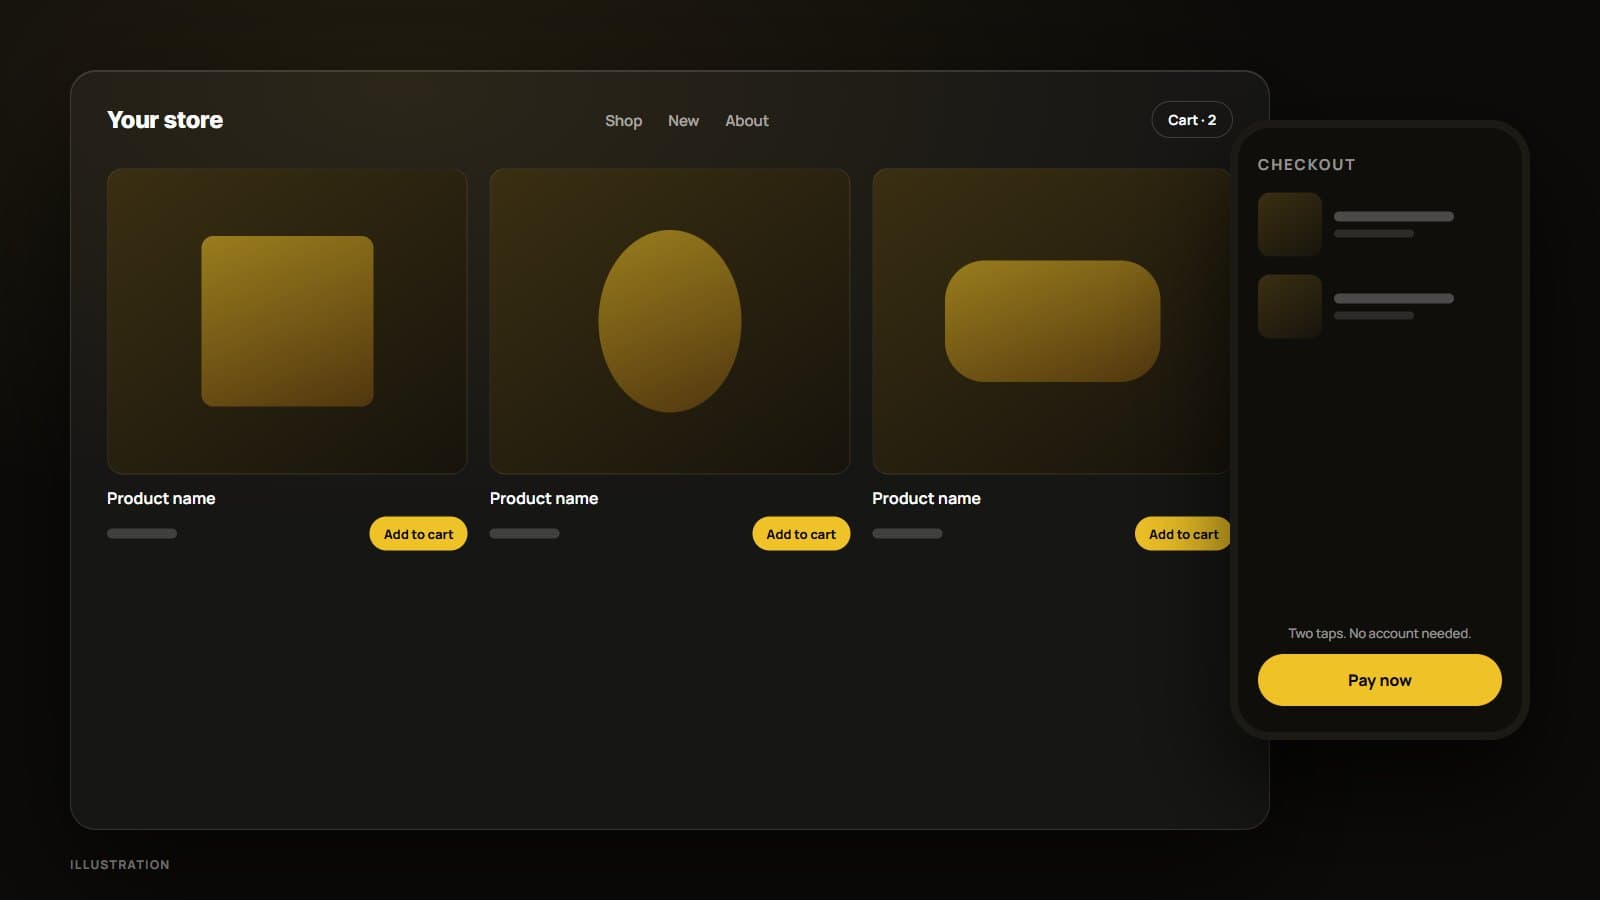The height and width of the screenshot is (900, 1600).
Task: Add the pill-shaped product to cart
Action: [1183, 534]
